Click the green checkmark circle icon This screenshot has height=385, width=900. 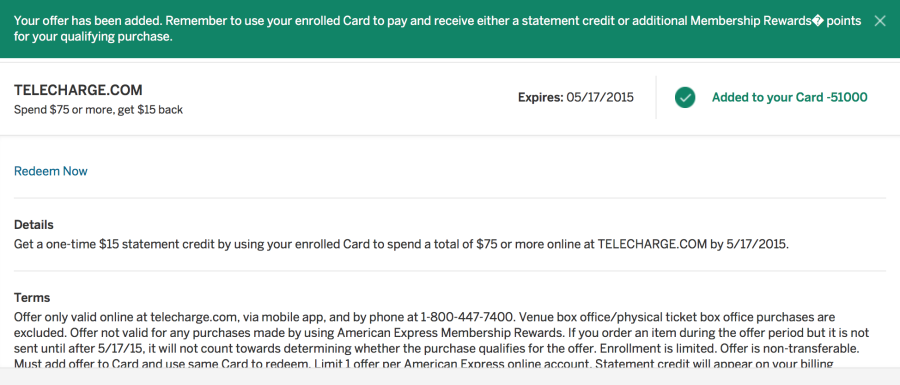(685, 98)
